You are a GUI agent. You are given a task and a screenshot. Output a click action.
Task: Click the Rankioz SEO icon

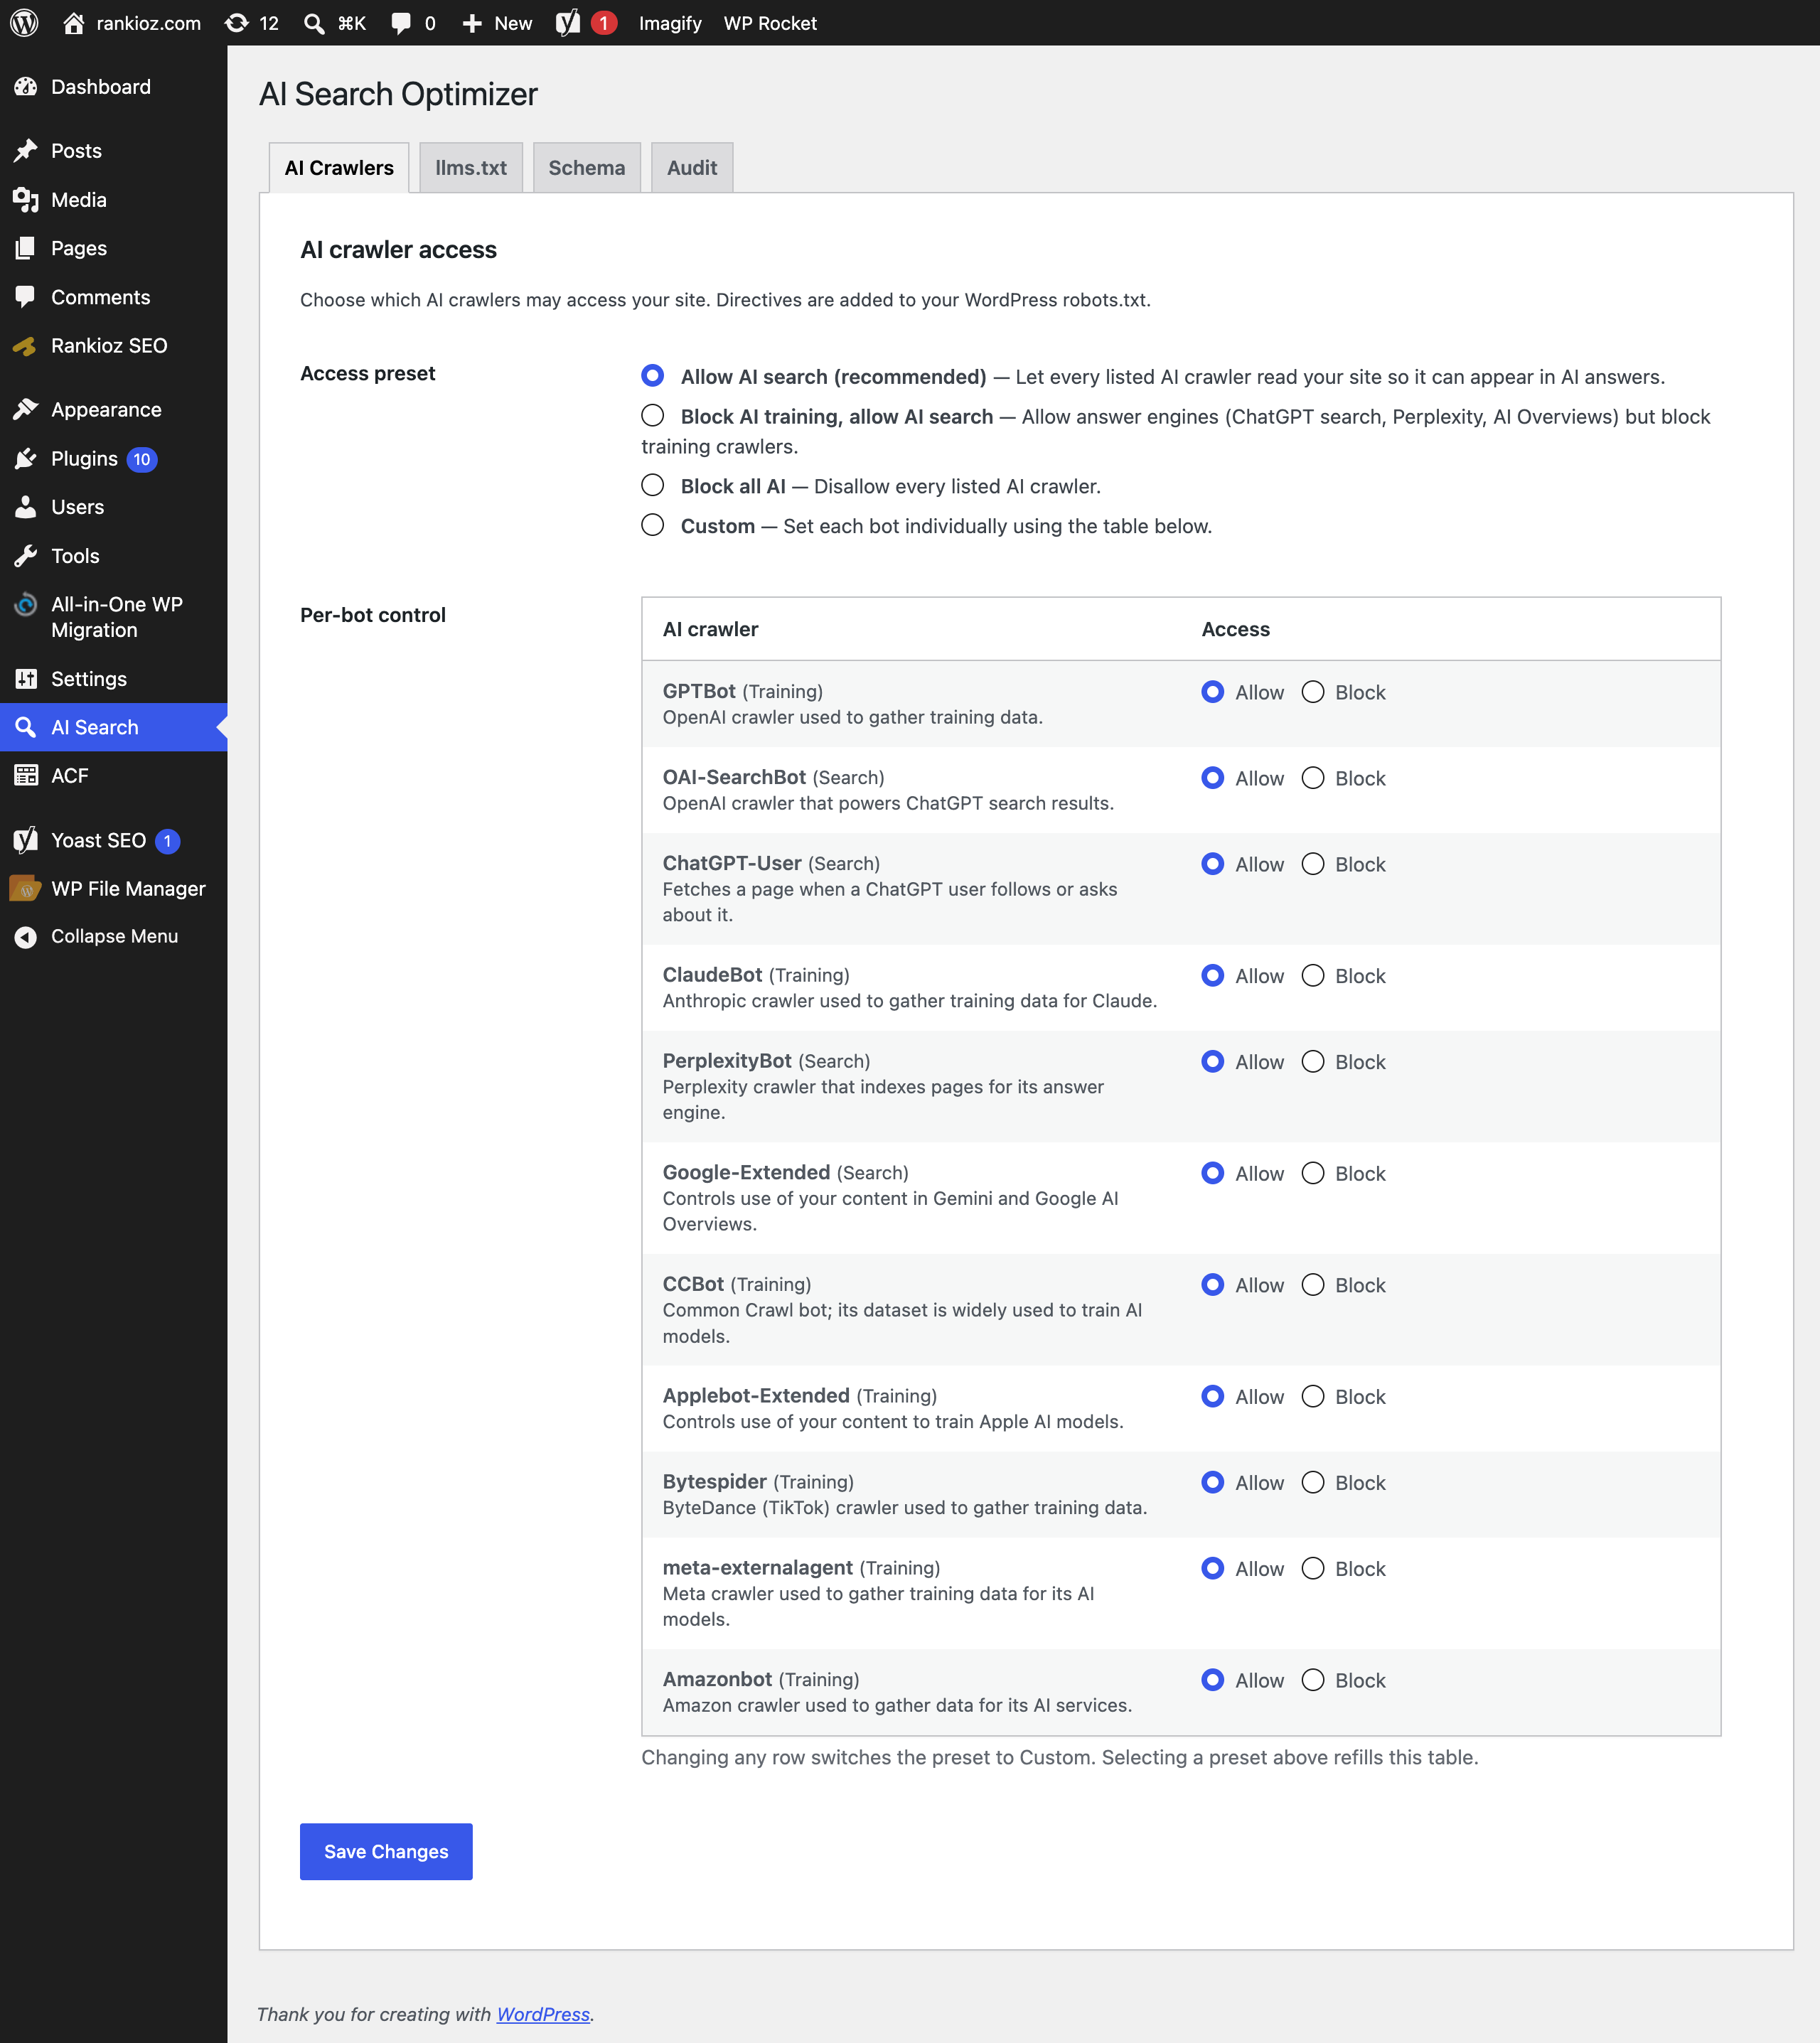pyautogui.click(x=24, y=346)
